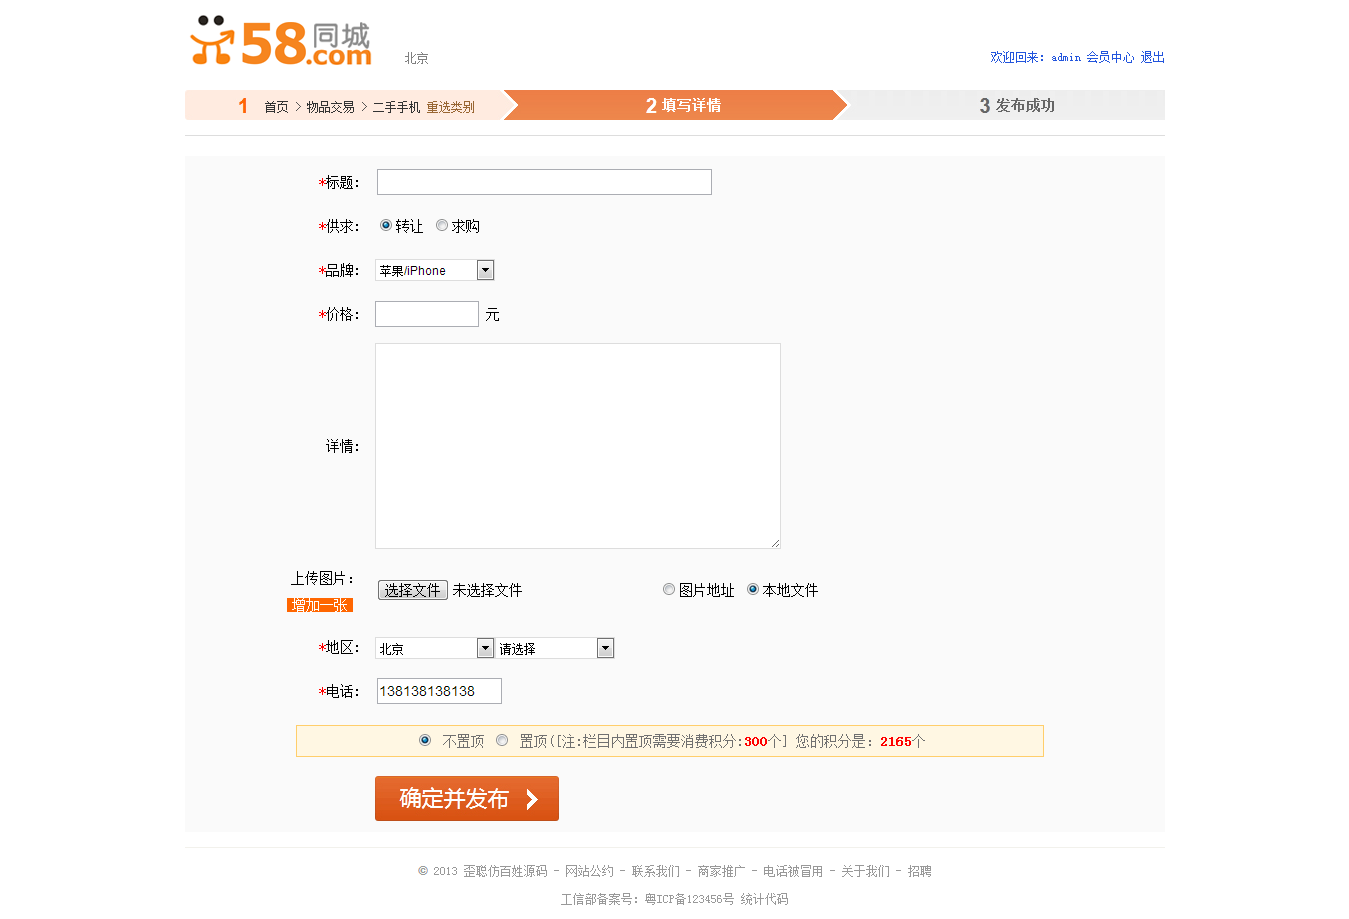Click the 北京 city text beside logo
Screen dimensions: 1349x919
416,59
